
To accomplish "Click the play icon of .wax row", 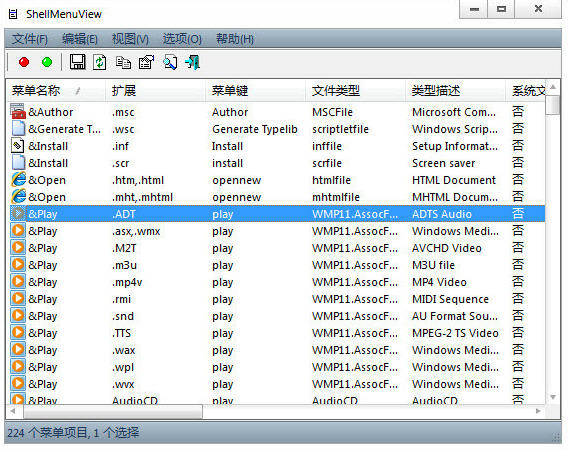I will (18, 350).
